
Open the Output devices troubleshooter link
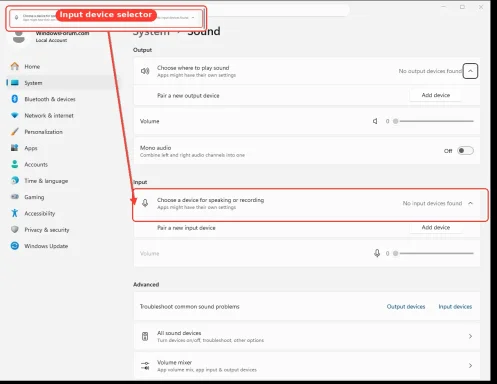[x=406, y=307]
